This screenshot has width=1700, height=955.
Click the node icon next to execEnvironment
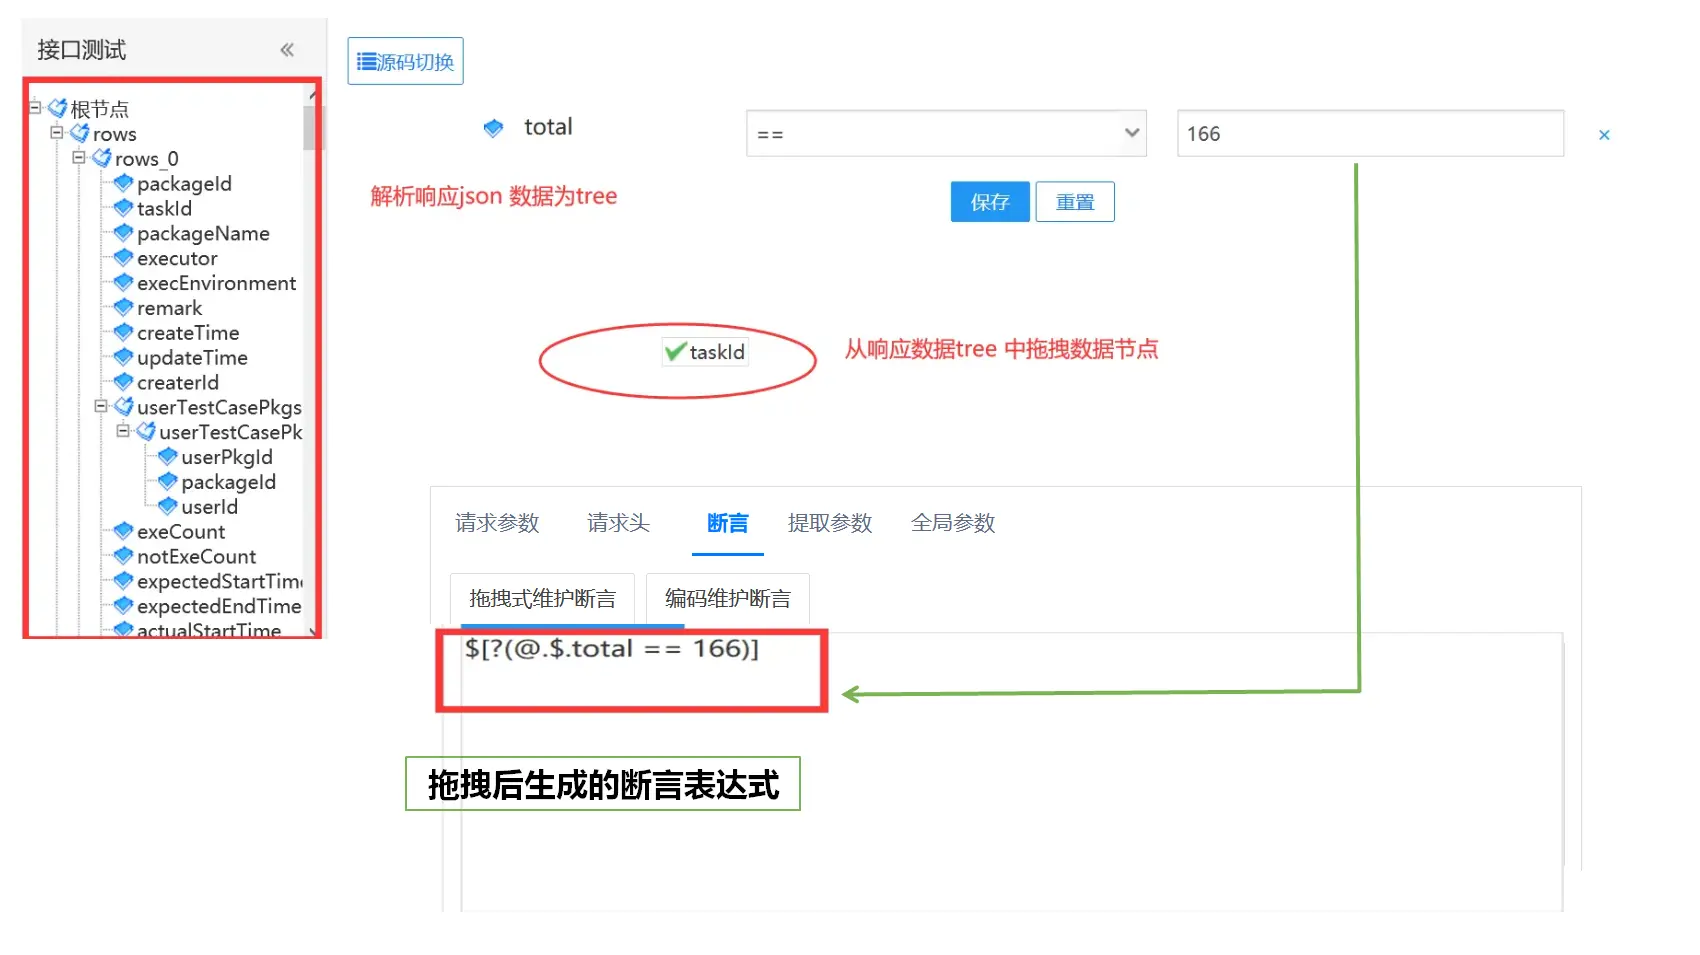point(124,283)
